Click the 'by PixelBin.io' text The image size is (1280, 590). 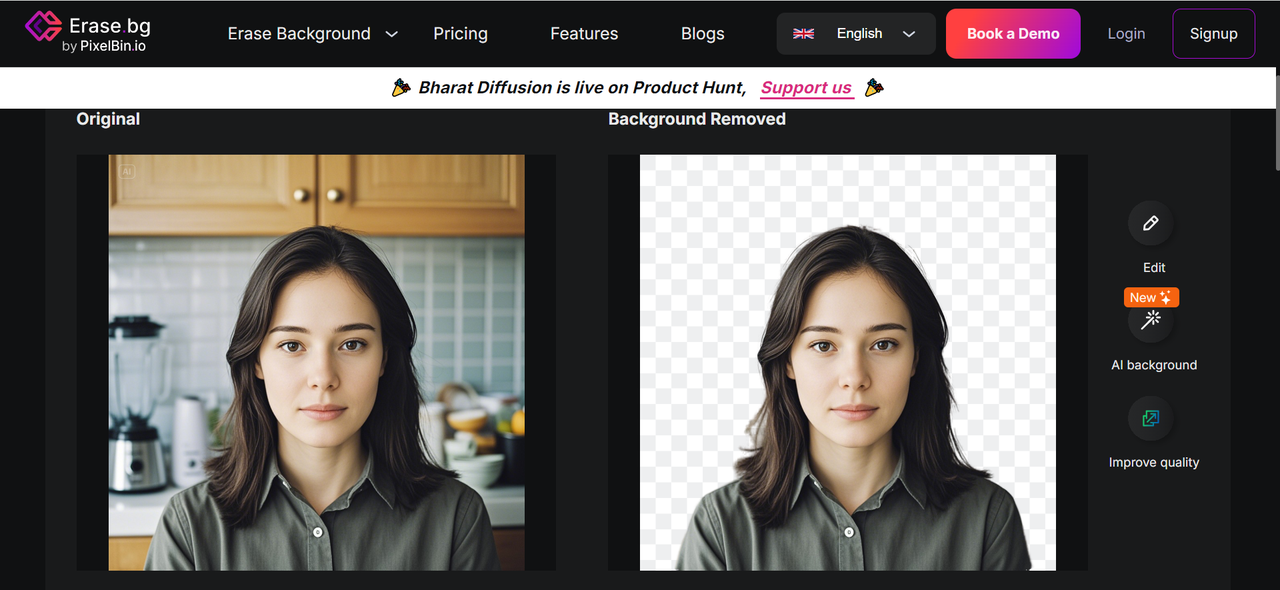(x=104, y=46)
